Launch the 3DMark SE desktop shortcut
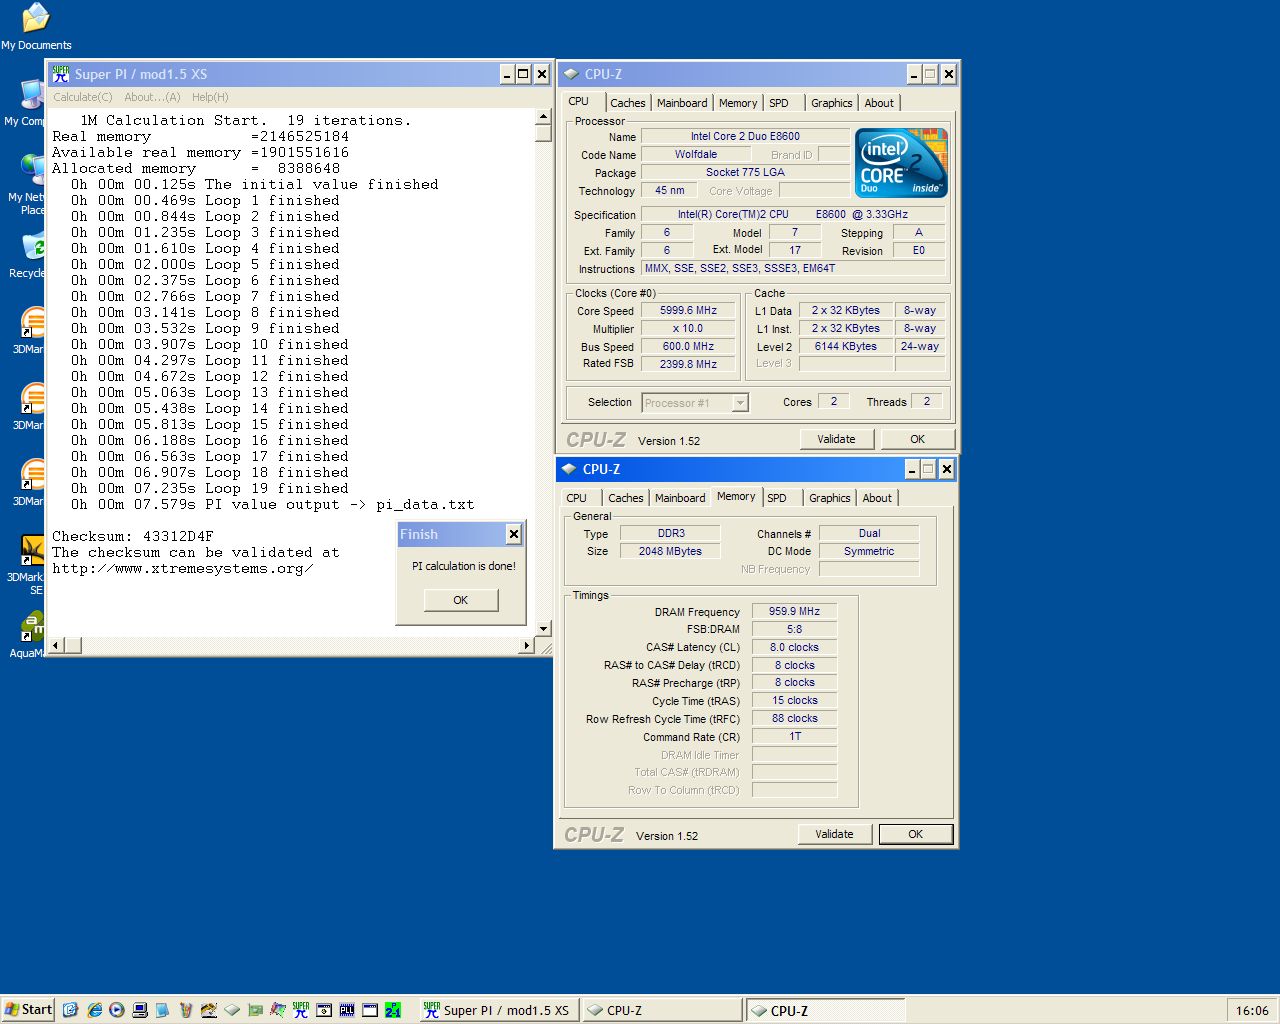This screenshot has width=1280, height=1024. click(x=24, y=565)
